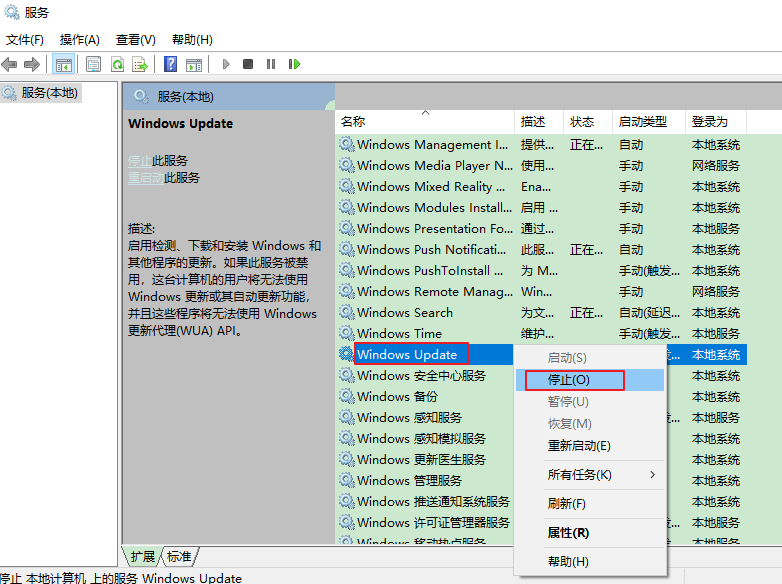Click the Refresh toolbar icon

pos(117,64)
